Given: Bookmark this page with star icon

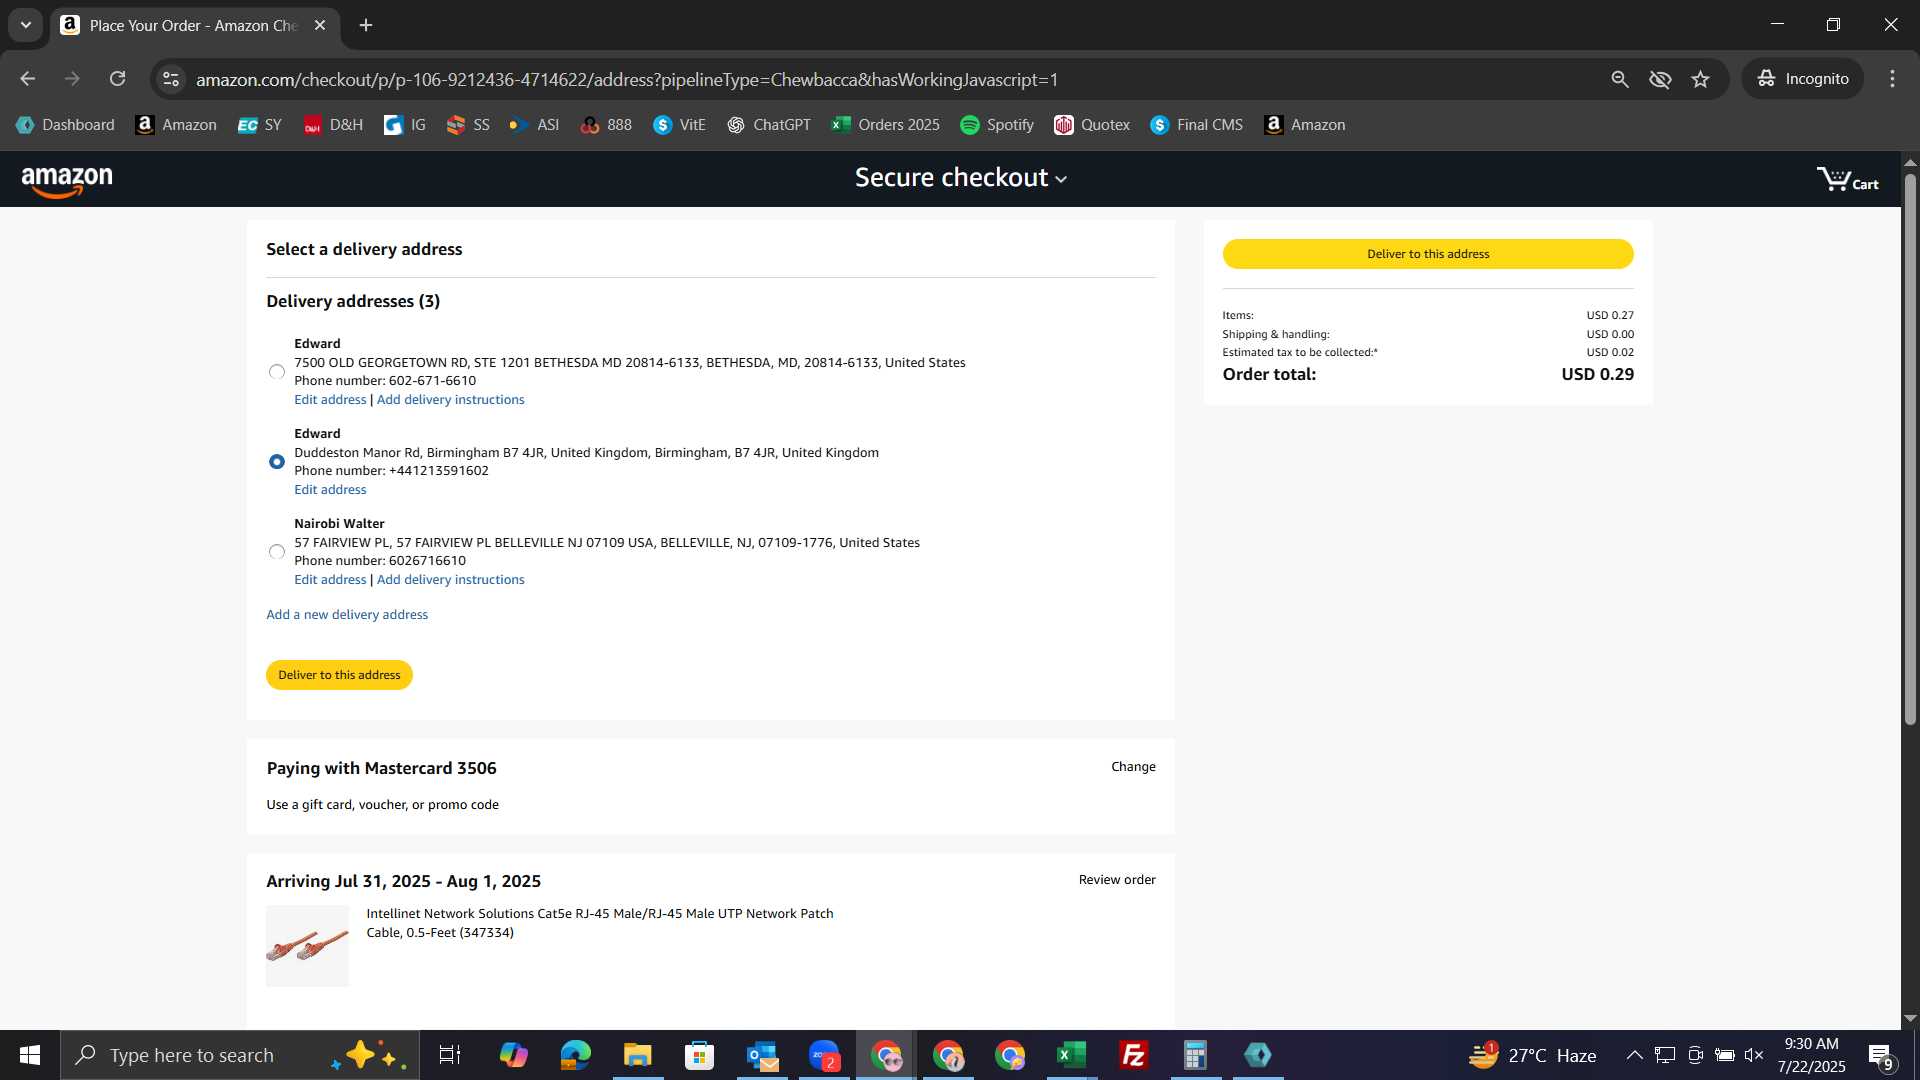Looking at the screenshot, I should [1700, 79].
